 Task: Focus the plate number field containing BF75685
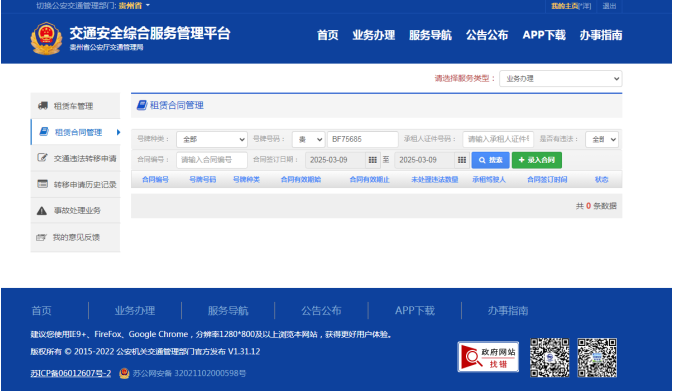[363, 139]
